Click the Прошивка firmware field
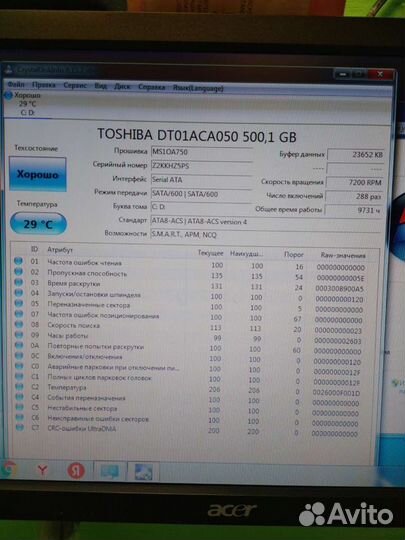Image resolution: width=405 pixels, height=540 pixels. (x=201, y=152)
